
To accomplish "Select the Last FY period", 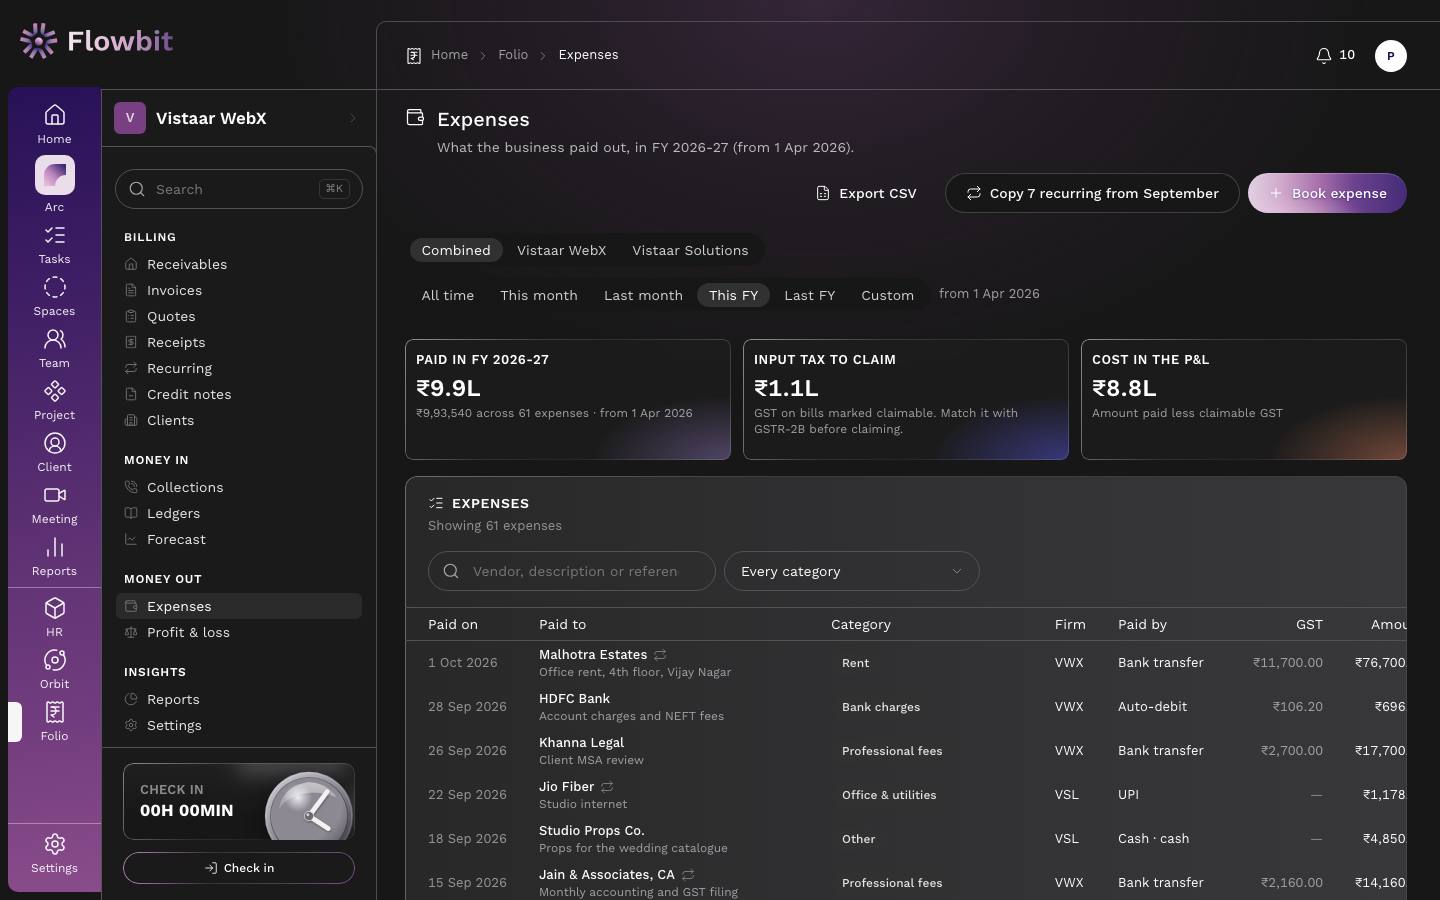I will coord(809,295).
